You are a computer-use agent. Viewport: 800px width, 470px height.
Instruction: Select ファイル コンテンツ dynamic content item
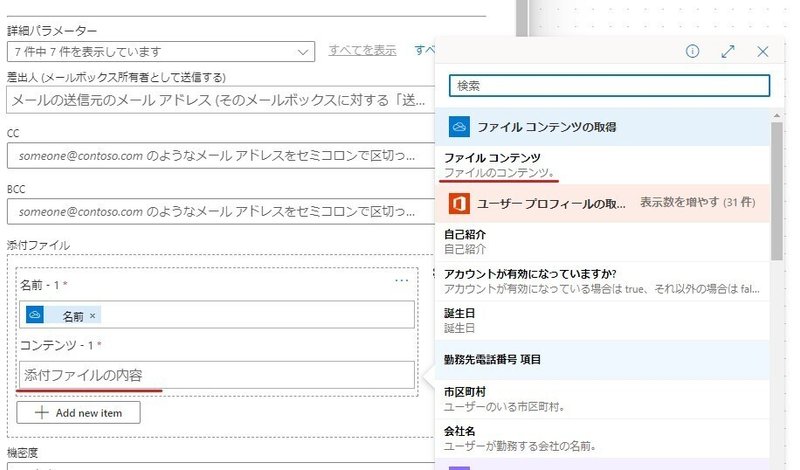[602, 165]
